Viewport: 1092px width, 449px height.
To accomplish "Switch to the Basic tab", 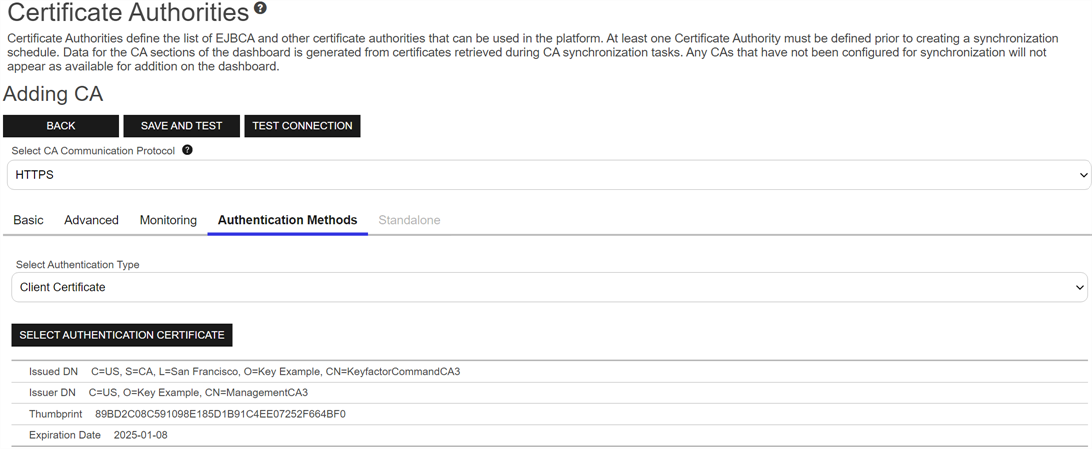I will click(x=28, y=220).
